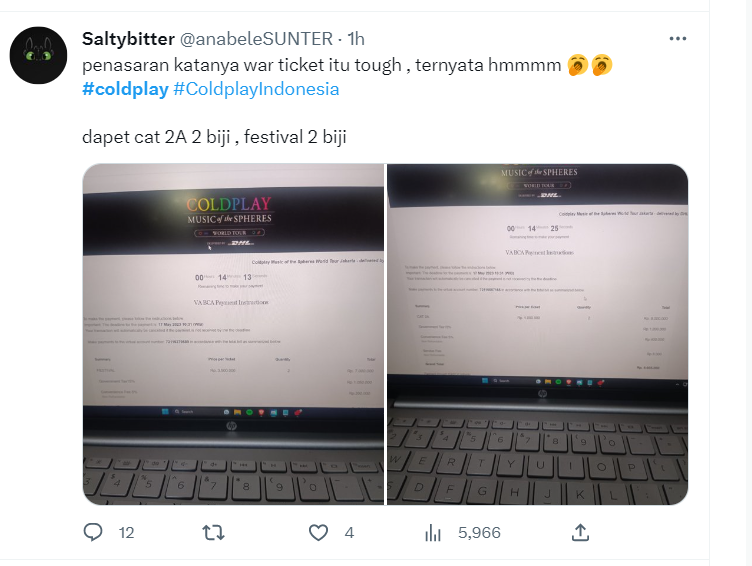Open the @anabeleSUNTER handle

pyautogui.click(x=256, y=39)
